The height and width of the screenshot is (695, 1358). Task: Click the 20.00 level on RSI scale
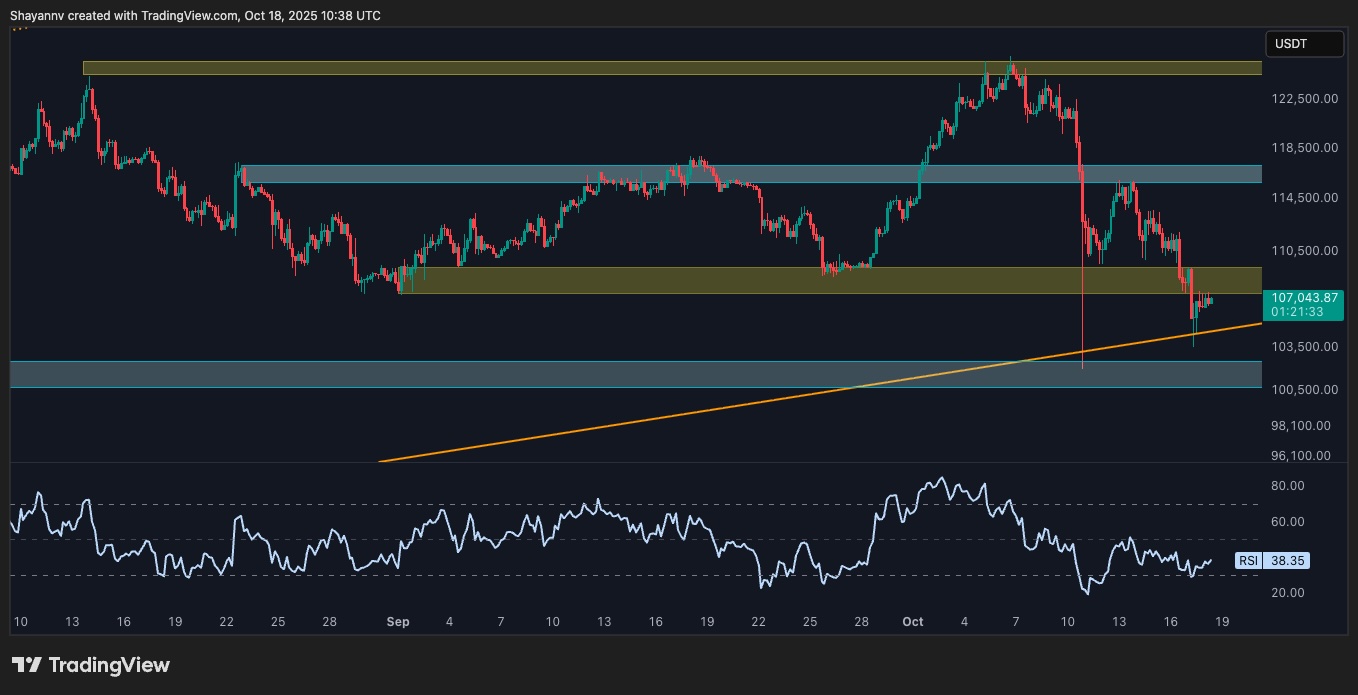(x=1288, y=593)
